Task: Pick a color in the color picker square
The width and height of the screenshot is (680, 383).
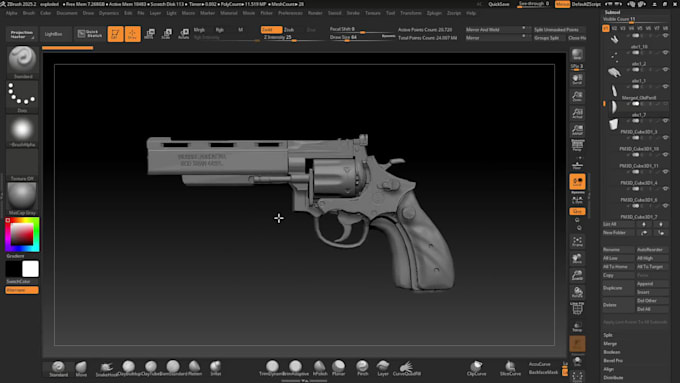Action: coord(22,234)
